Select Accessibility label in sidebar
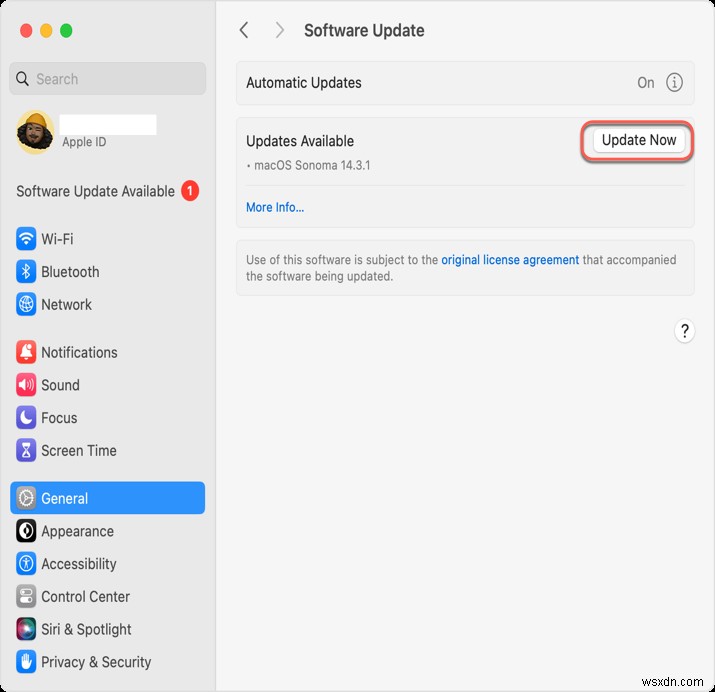This screenshot has width=715, height=692. pyautogui.click(x=79, y=564)
